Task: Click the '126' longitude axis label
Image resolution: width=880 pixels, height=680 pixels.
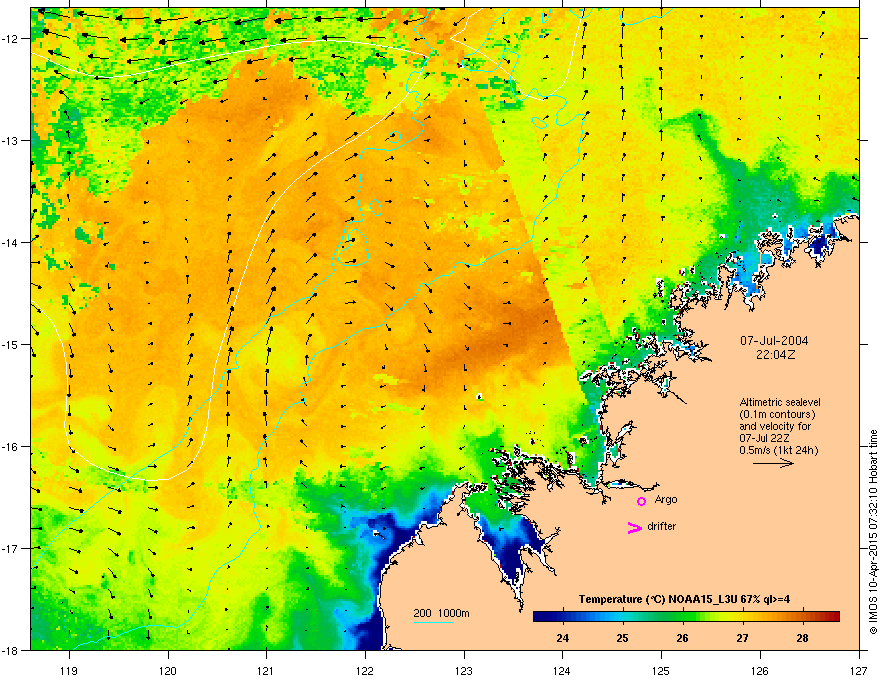Action: coord(760,670)
